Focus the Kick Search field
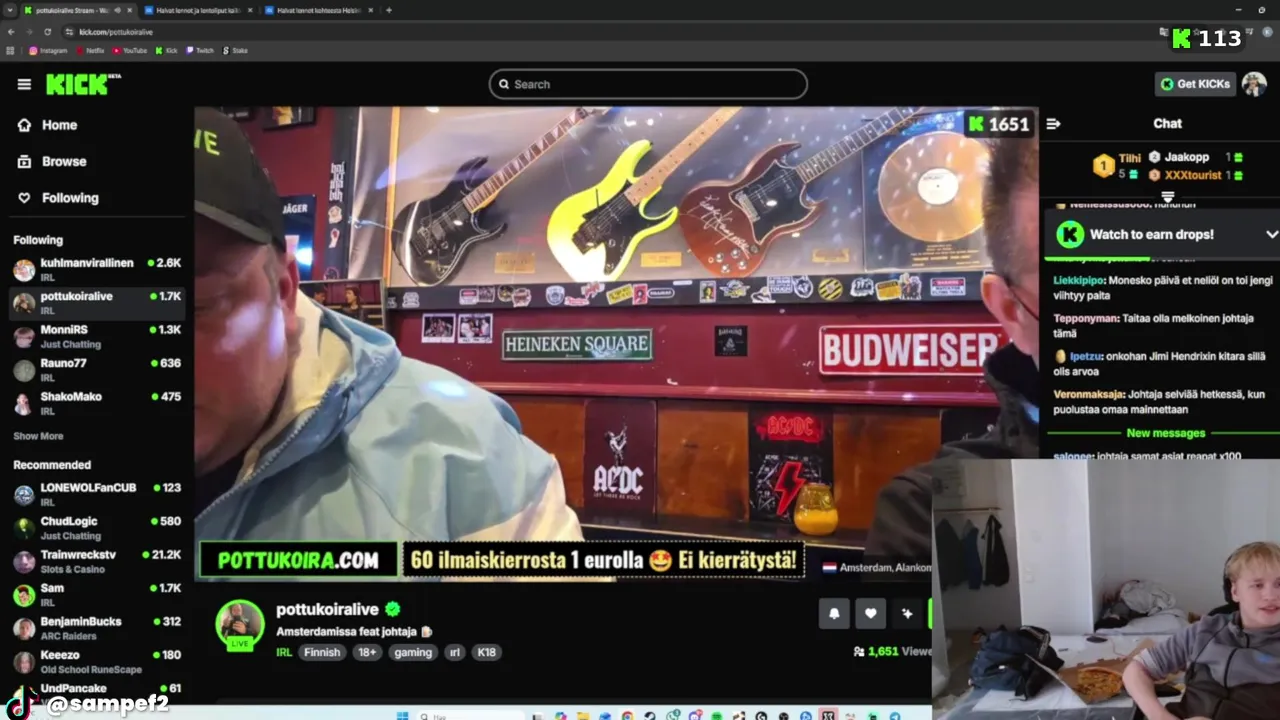 648,84
